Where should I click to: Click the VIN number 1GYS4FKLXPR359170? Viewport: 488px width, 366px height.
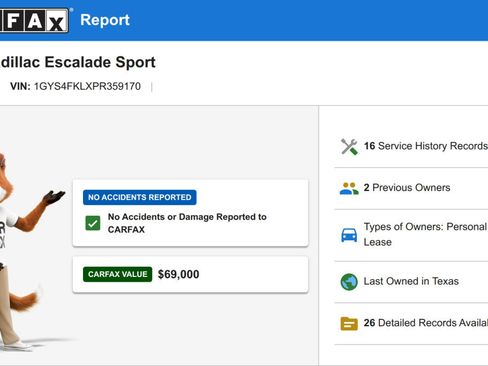click(87, 86)
